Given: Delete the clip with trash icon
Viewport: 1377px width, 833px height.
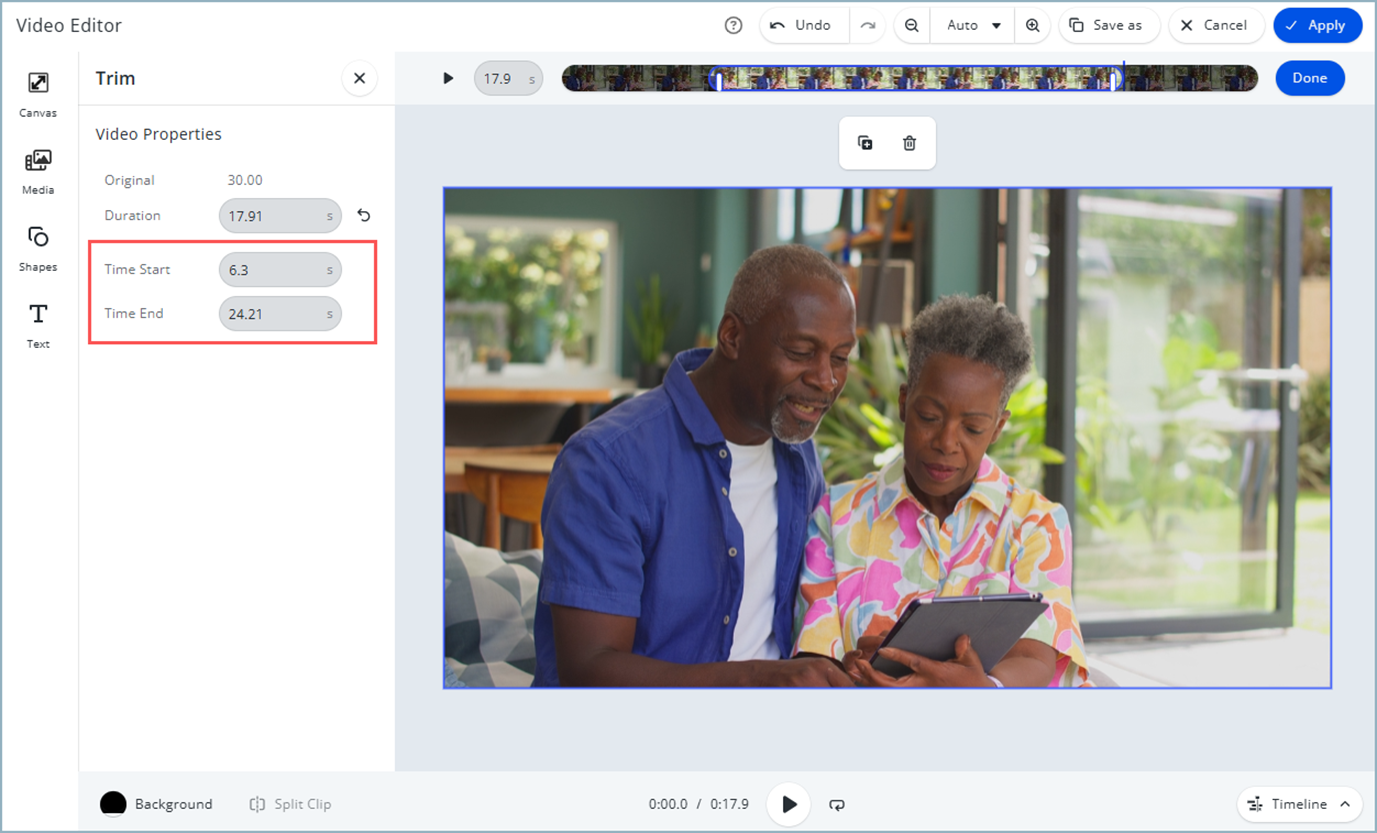Looking at the screenshot, I should point(909,143).
